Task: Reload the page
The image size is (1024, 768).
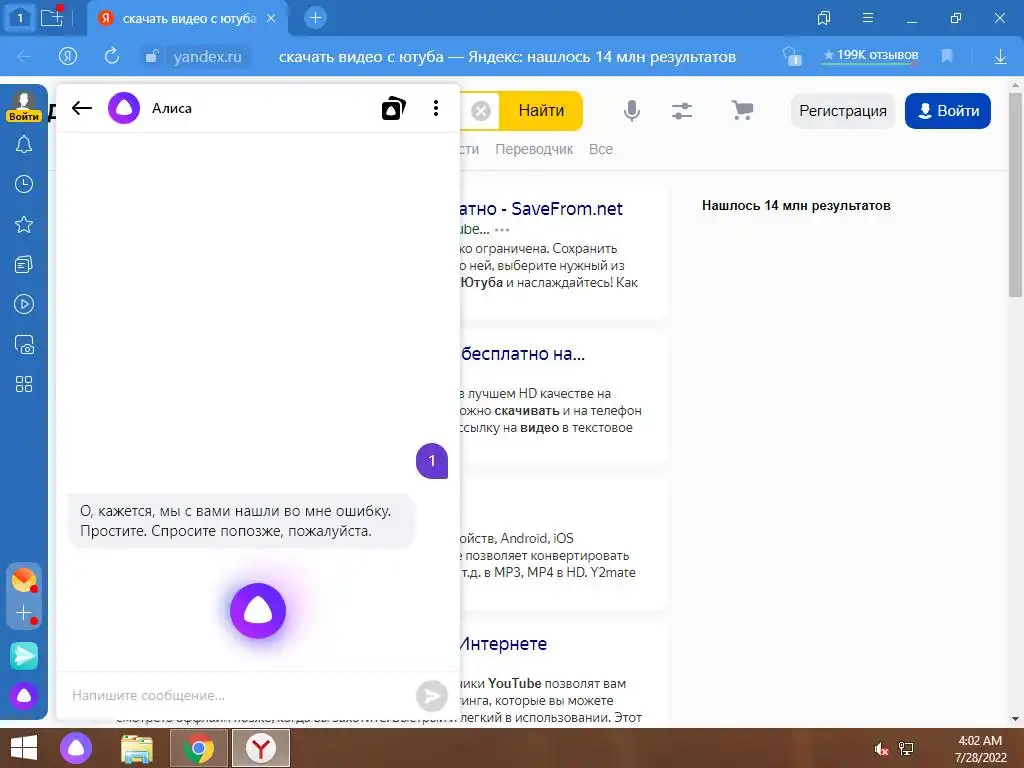Action: pyautogui.click(x=112, y=56)
